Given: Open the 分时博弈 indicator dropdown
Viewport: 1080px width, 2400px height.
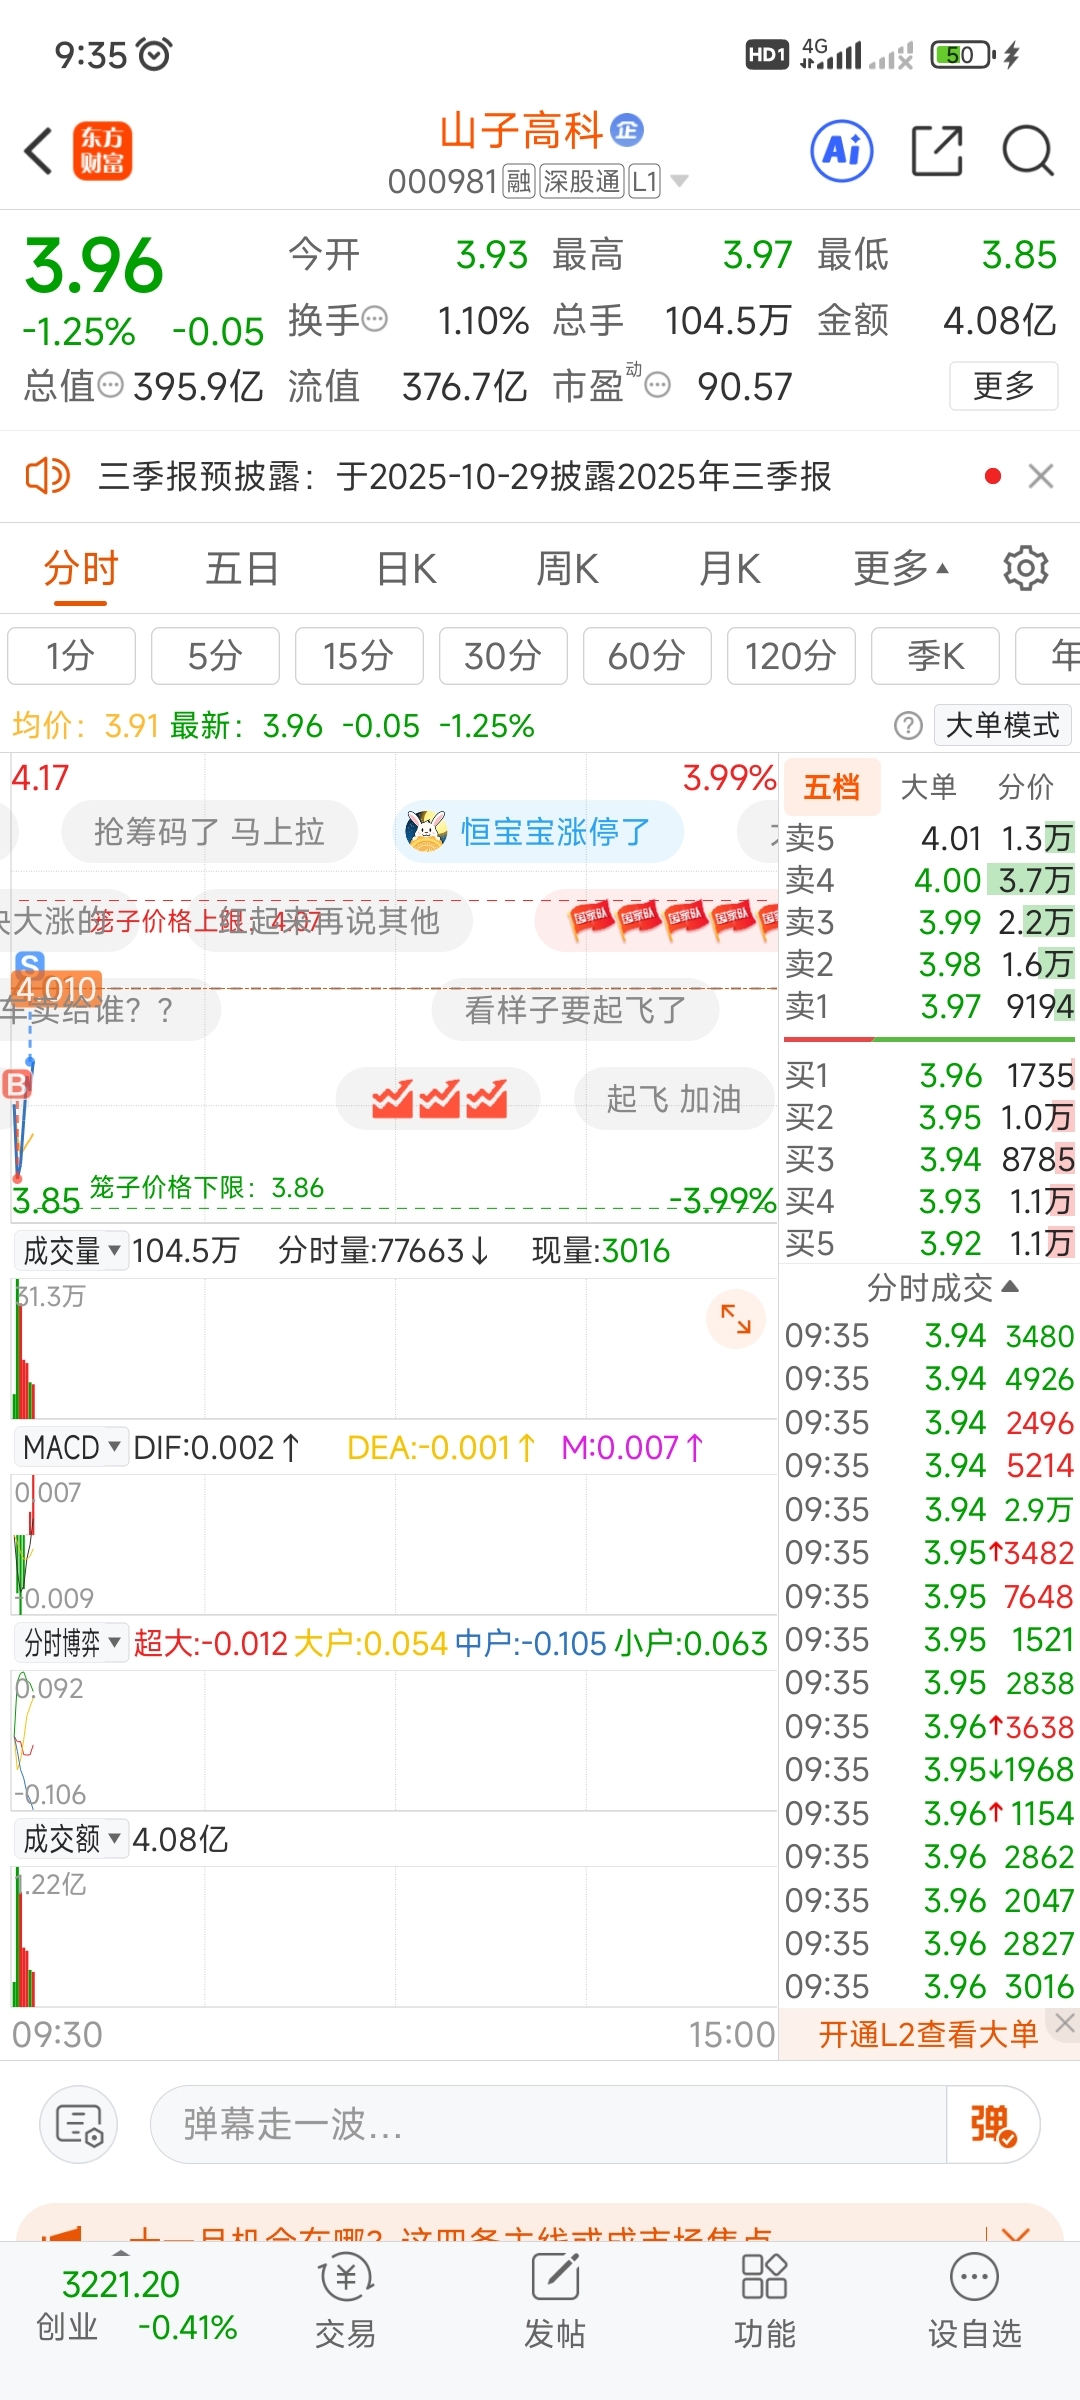Looking at the screenshot, I should [x=71, y=1643].
